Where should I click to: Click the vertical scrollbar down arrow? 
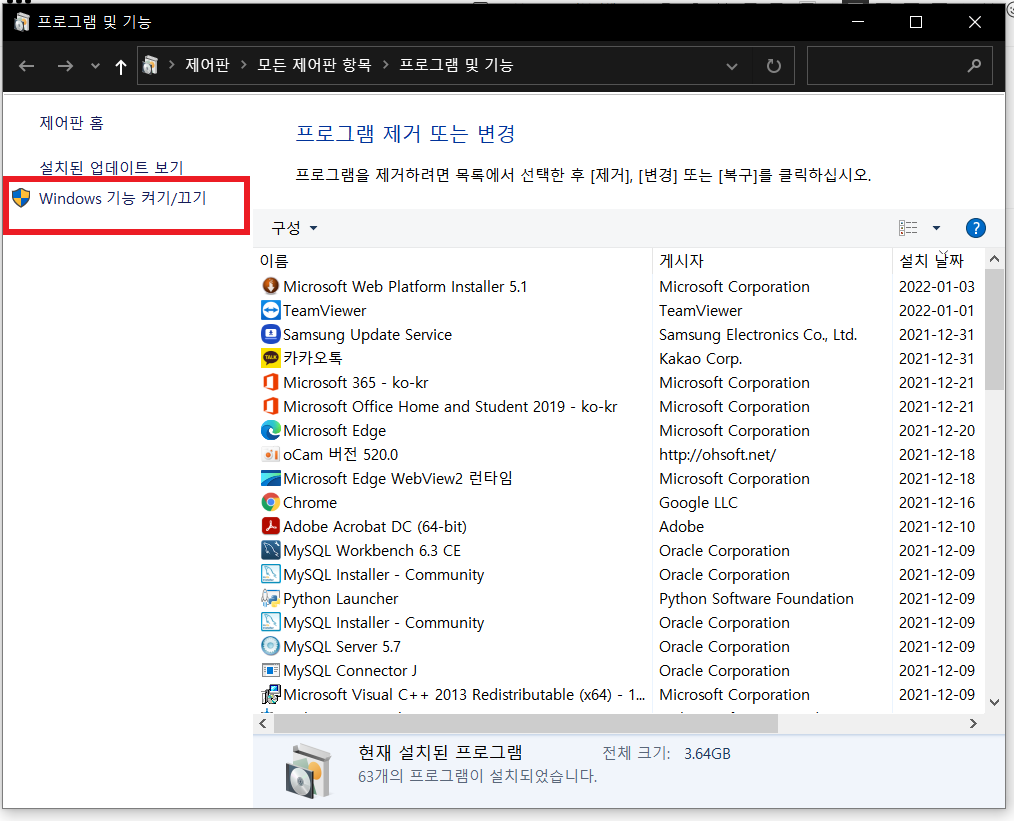tap(994, 702)
